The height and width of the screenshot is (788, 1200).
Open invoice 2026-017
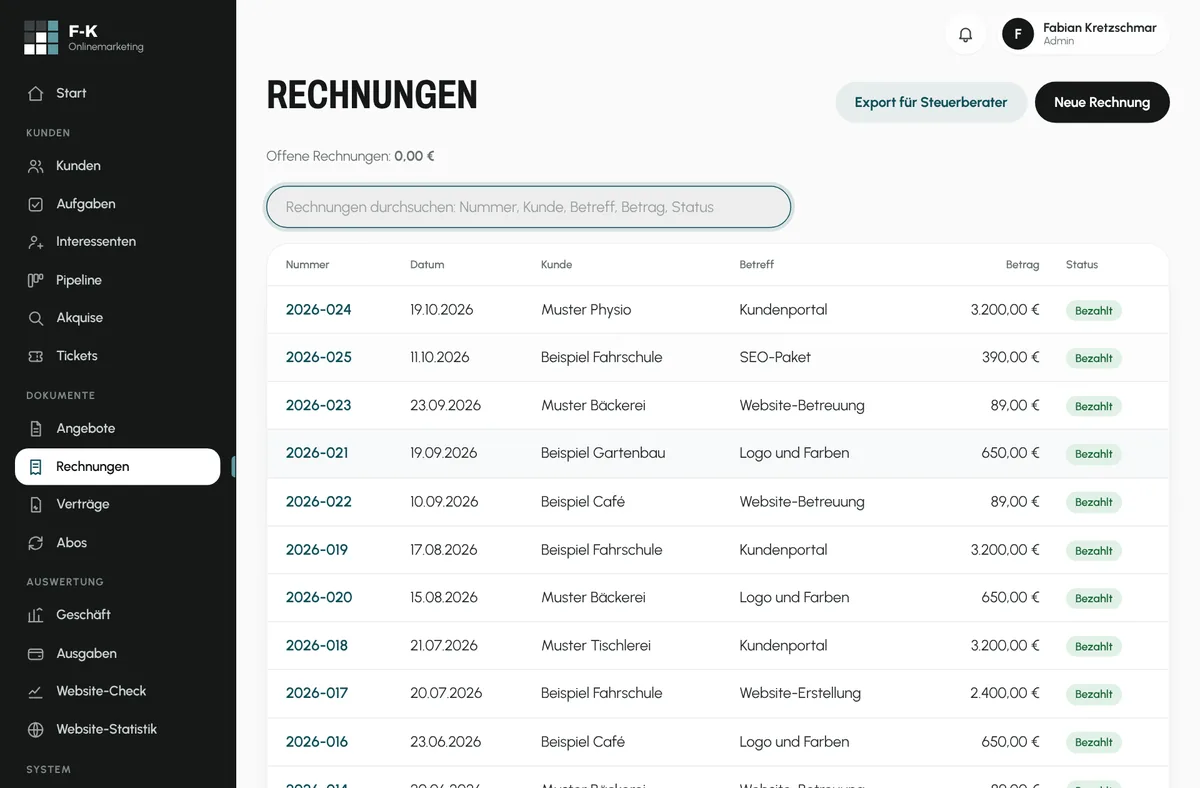tap(317, 693)
